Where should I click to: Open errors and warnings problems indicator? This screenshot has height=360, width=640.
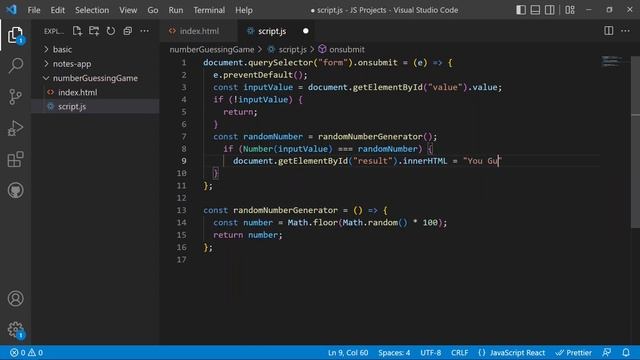click(x=27, y=353)
